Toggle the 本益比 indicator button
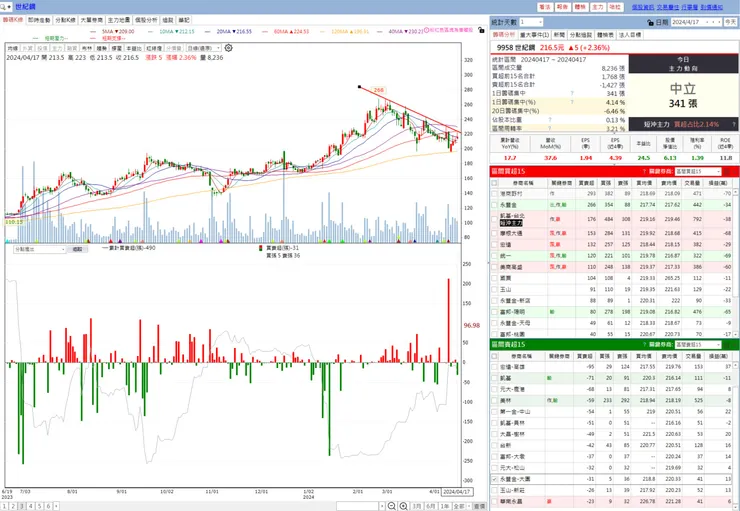 pos(134,48)
